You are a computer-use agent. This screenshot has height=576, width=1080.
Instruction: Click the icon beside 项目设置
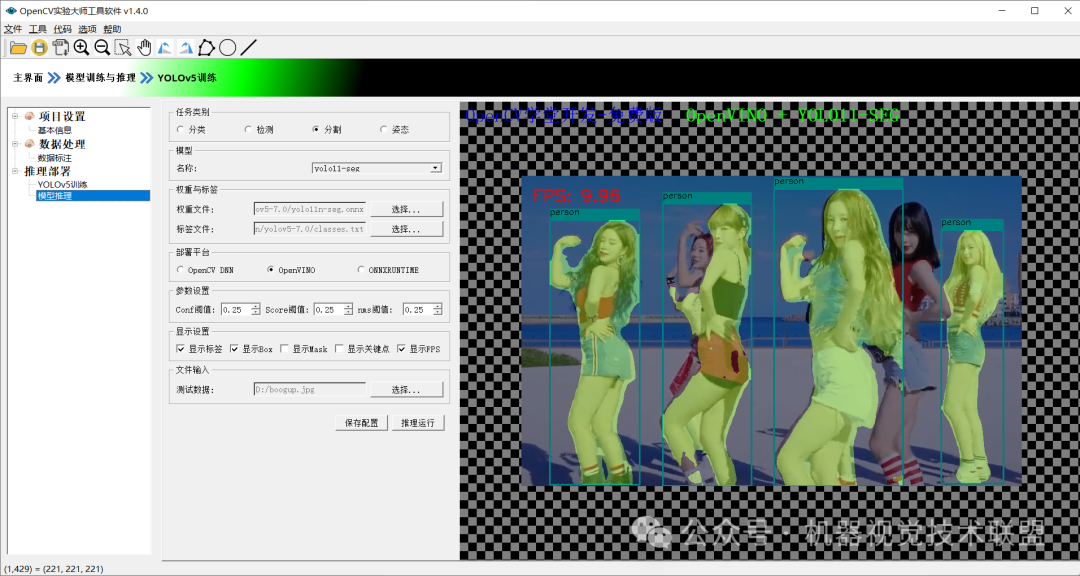30,116
